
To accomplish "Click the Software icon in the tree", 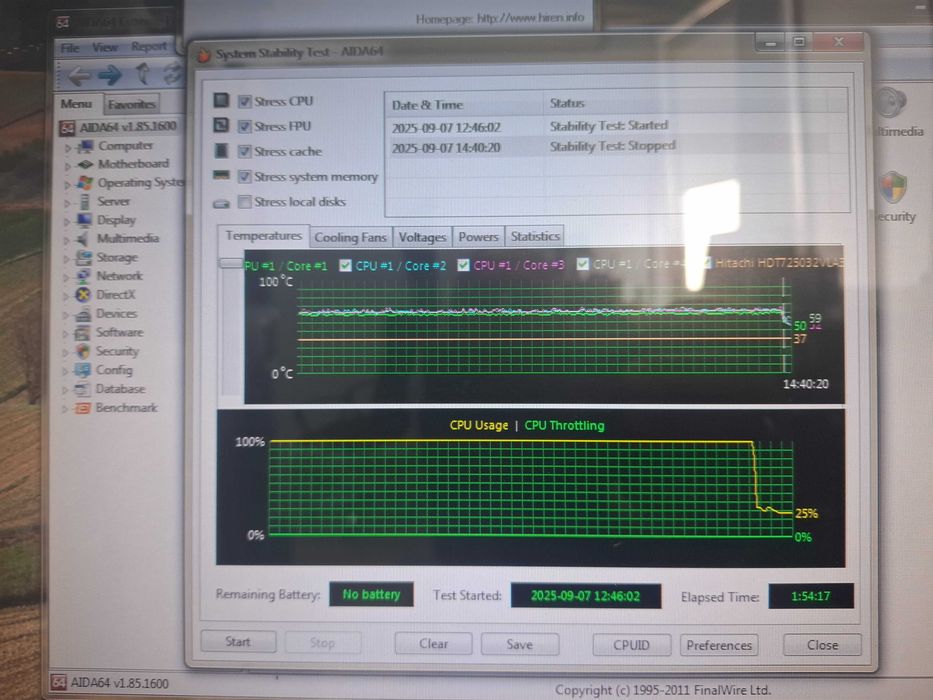I will click(83, 333).
